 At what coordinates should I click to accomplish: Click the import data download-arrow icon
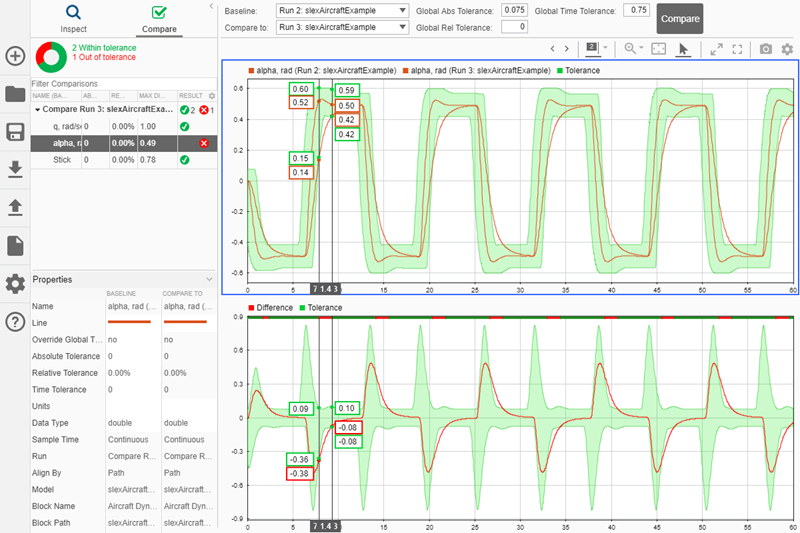[x=15, y=169]
